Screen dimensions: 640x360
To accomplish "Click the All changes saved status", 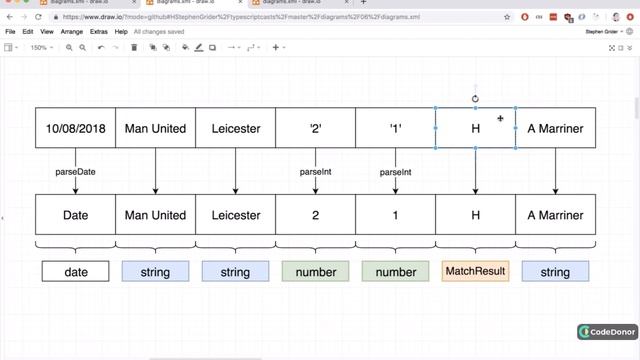I will [x=159, y=31].
